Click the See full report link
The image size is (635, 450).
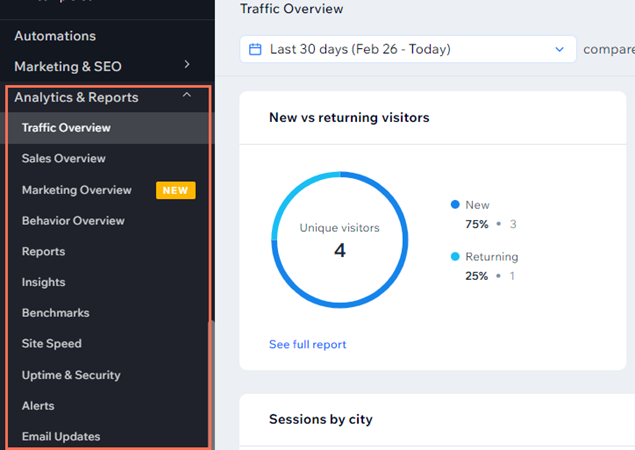307,344
